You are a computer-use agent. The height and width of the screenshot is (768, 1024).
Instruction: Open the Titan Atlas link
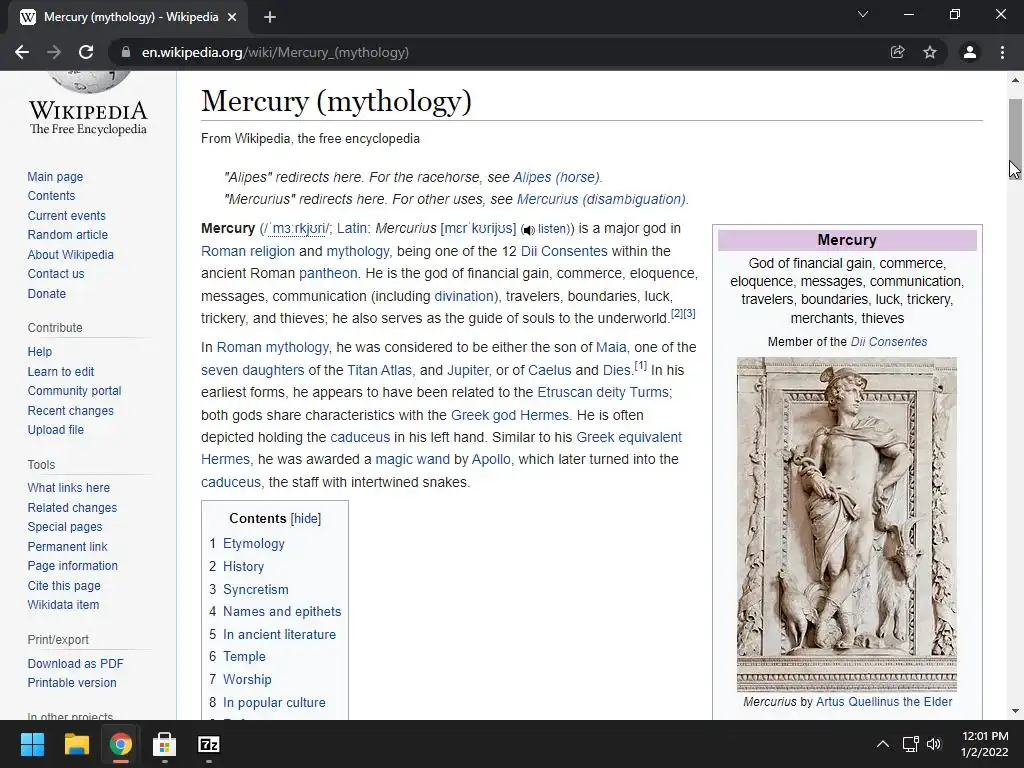379,370
